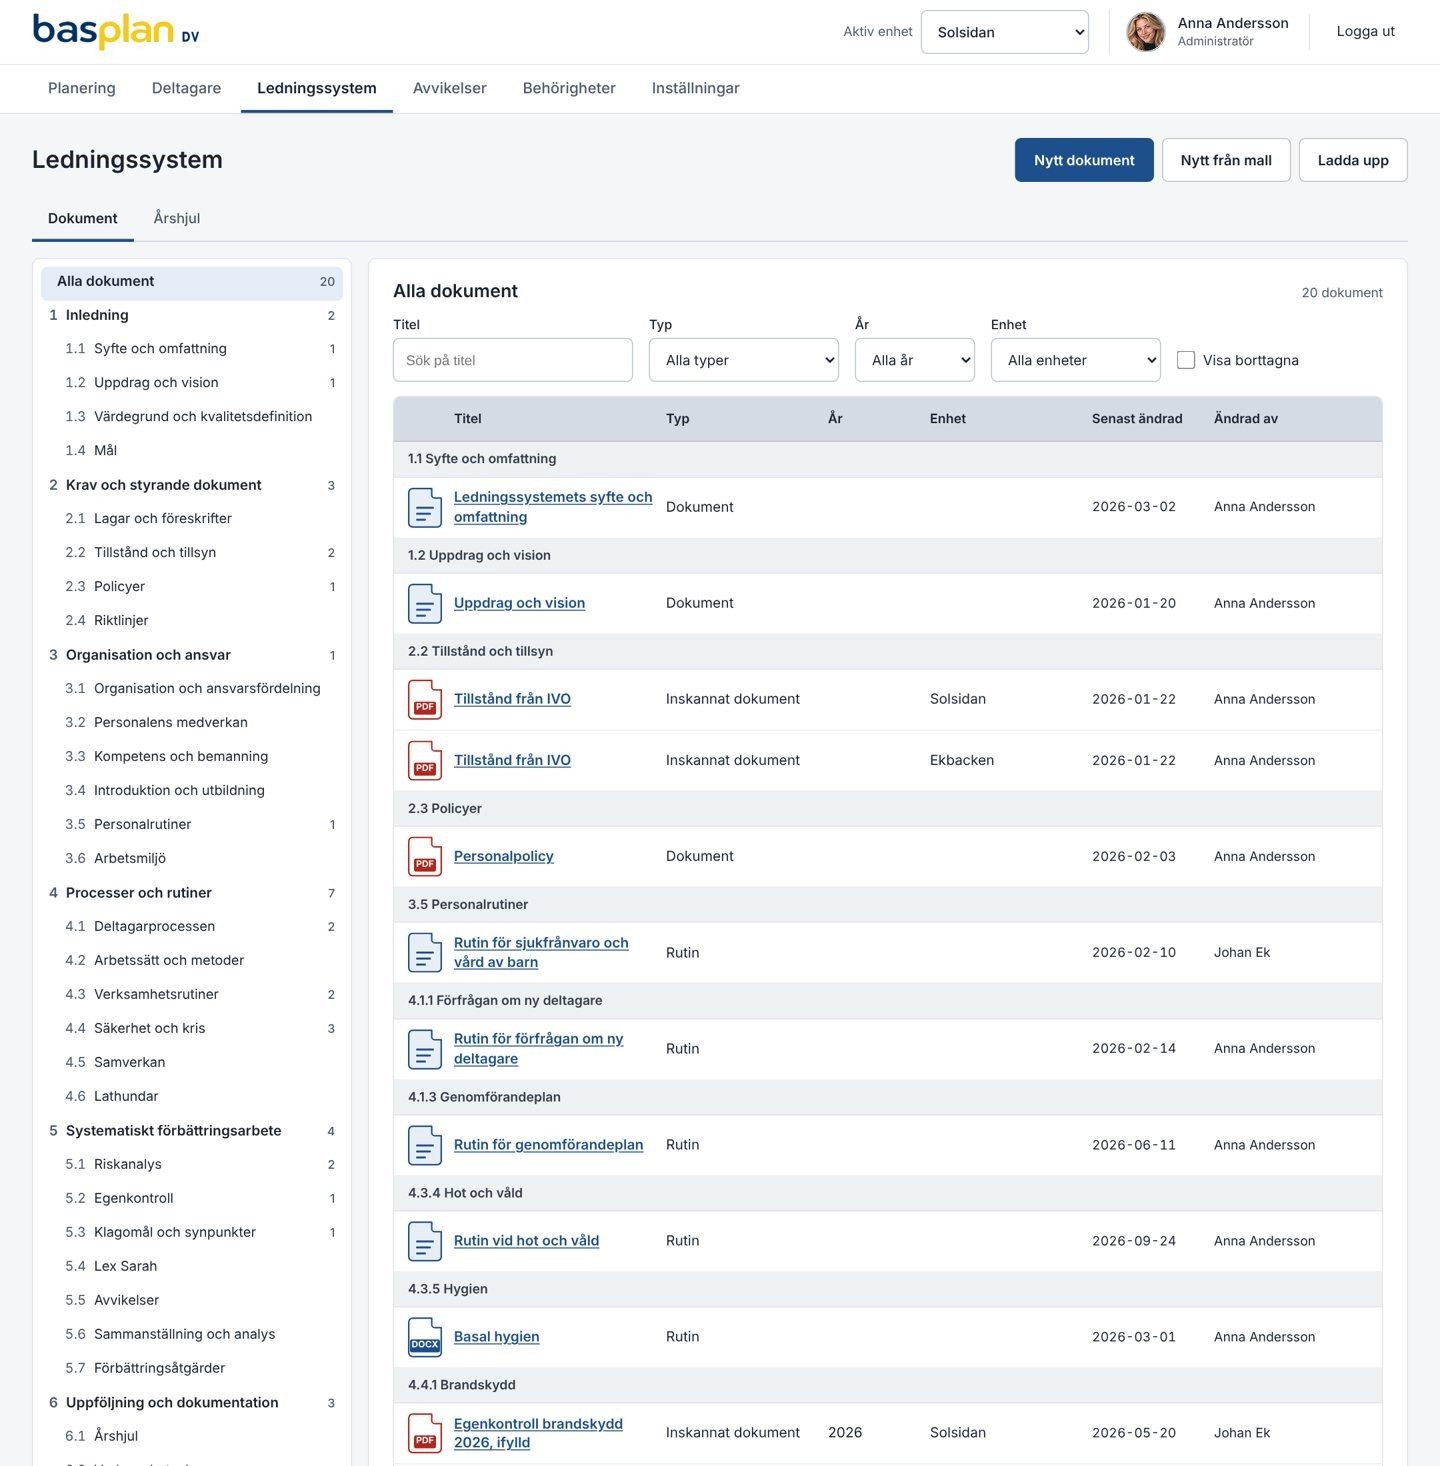Click the Logga ut link

(x=1366, y=31)
